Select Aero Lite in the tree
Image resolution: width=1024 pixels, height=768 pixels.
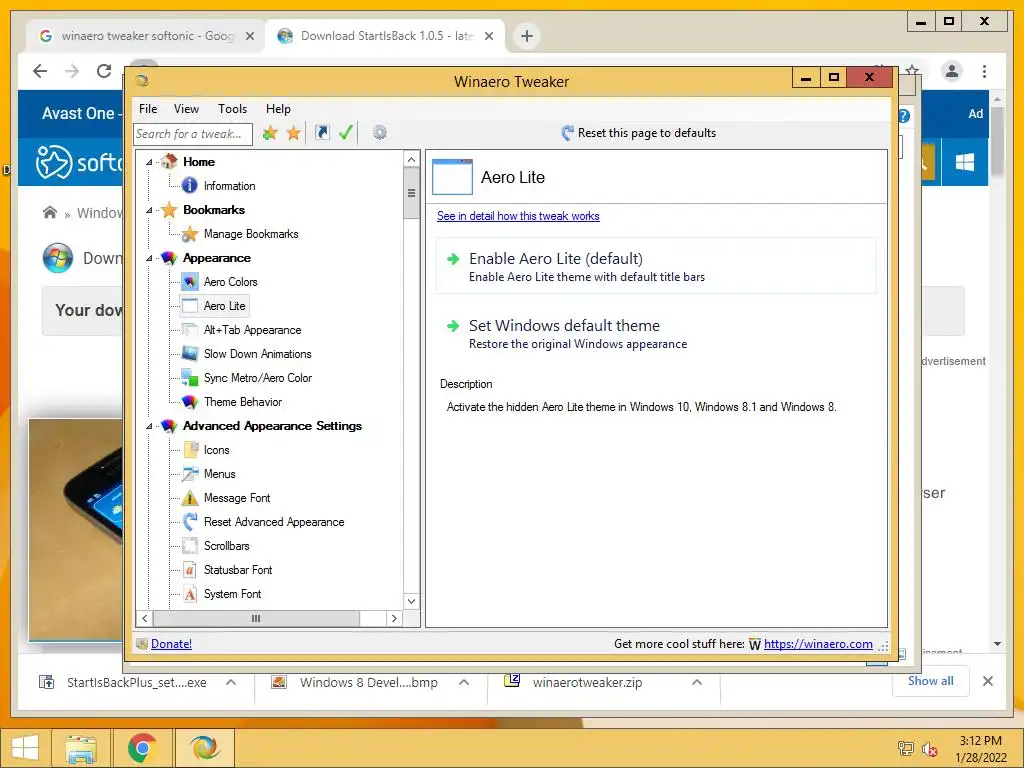tap(224, 306)
